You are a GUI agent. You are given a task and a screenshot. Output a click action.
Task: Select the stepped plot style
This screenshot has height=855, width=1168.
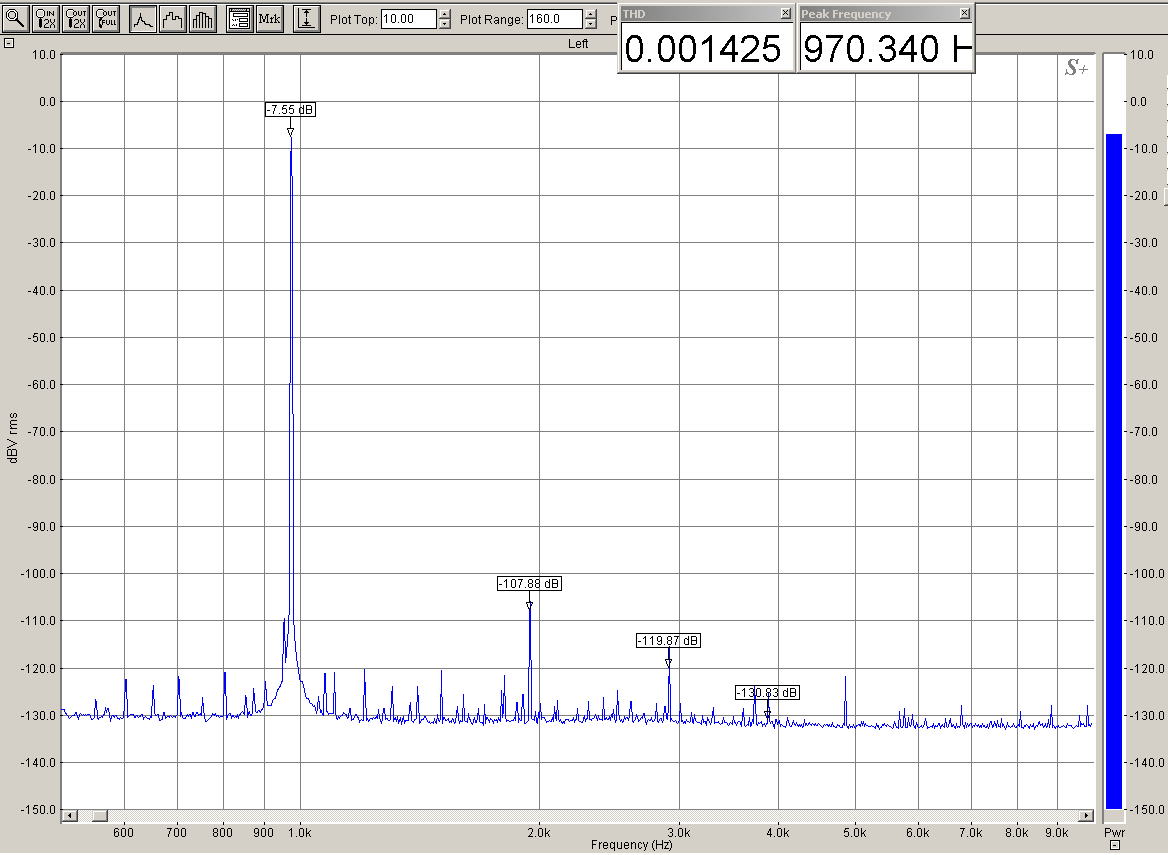[x=173, y=19]
